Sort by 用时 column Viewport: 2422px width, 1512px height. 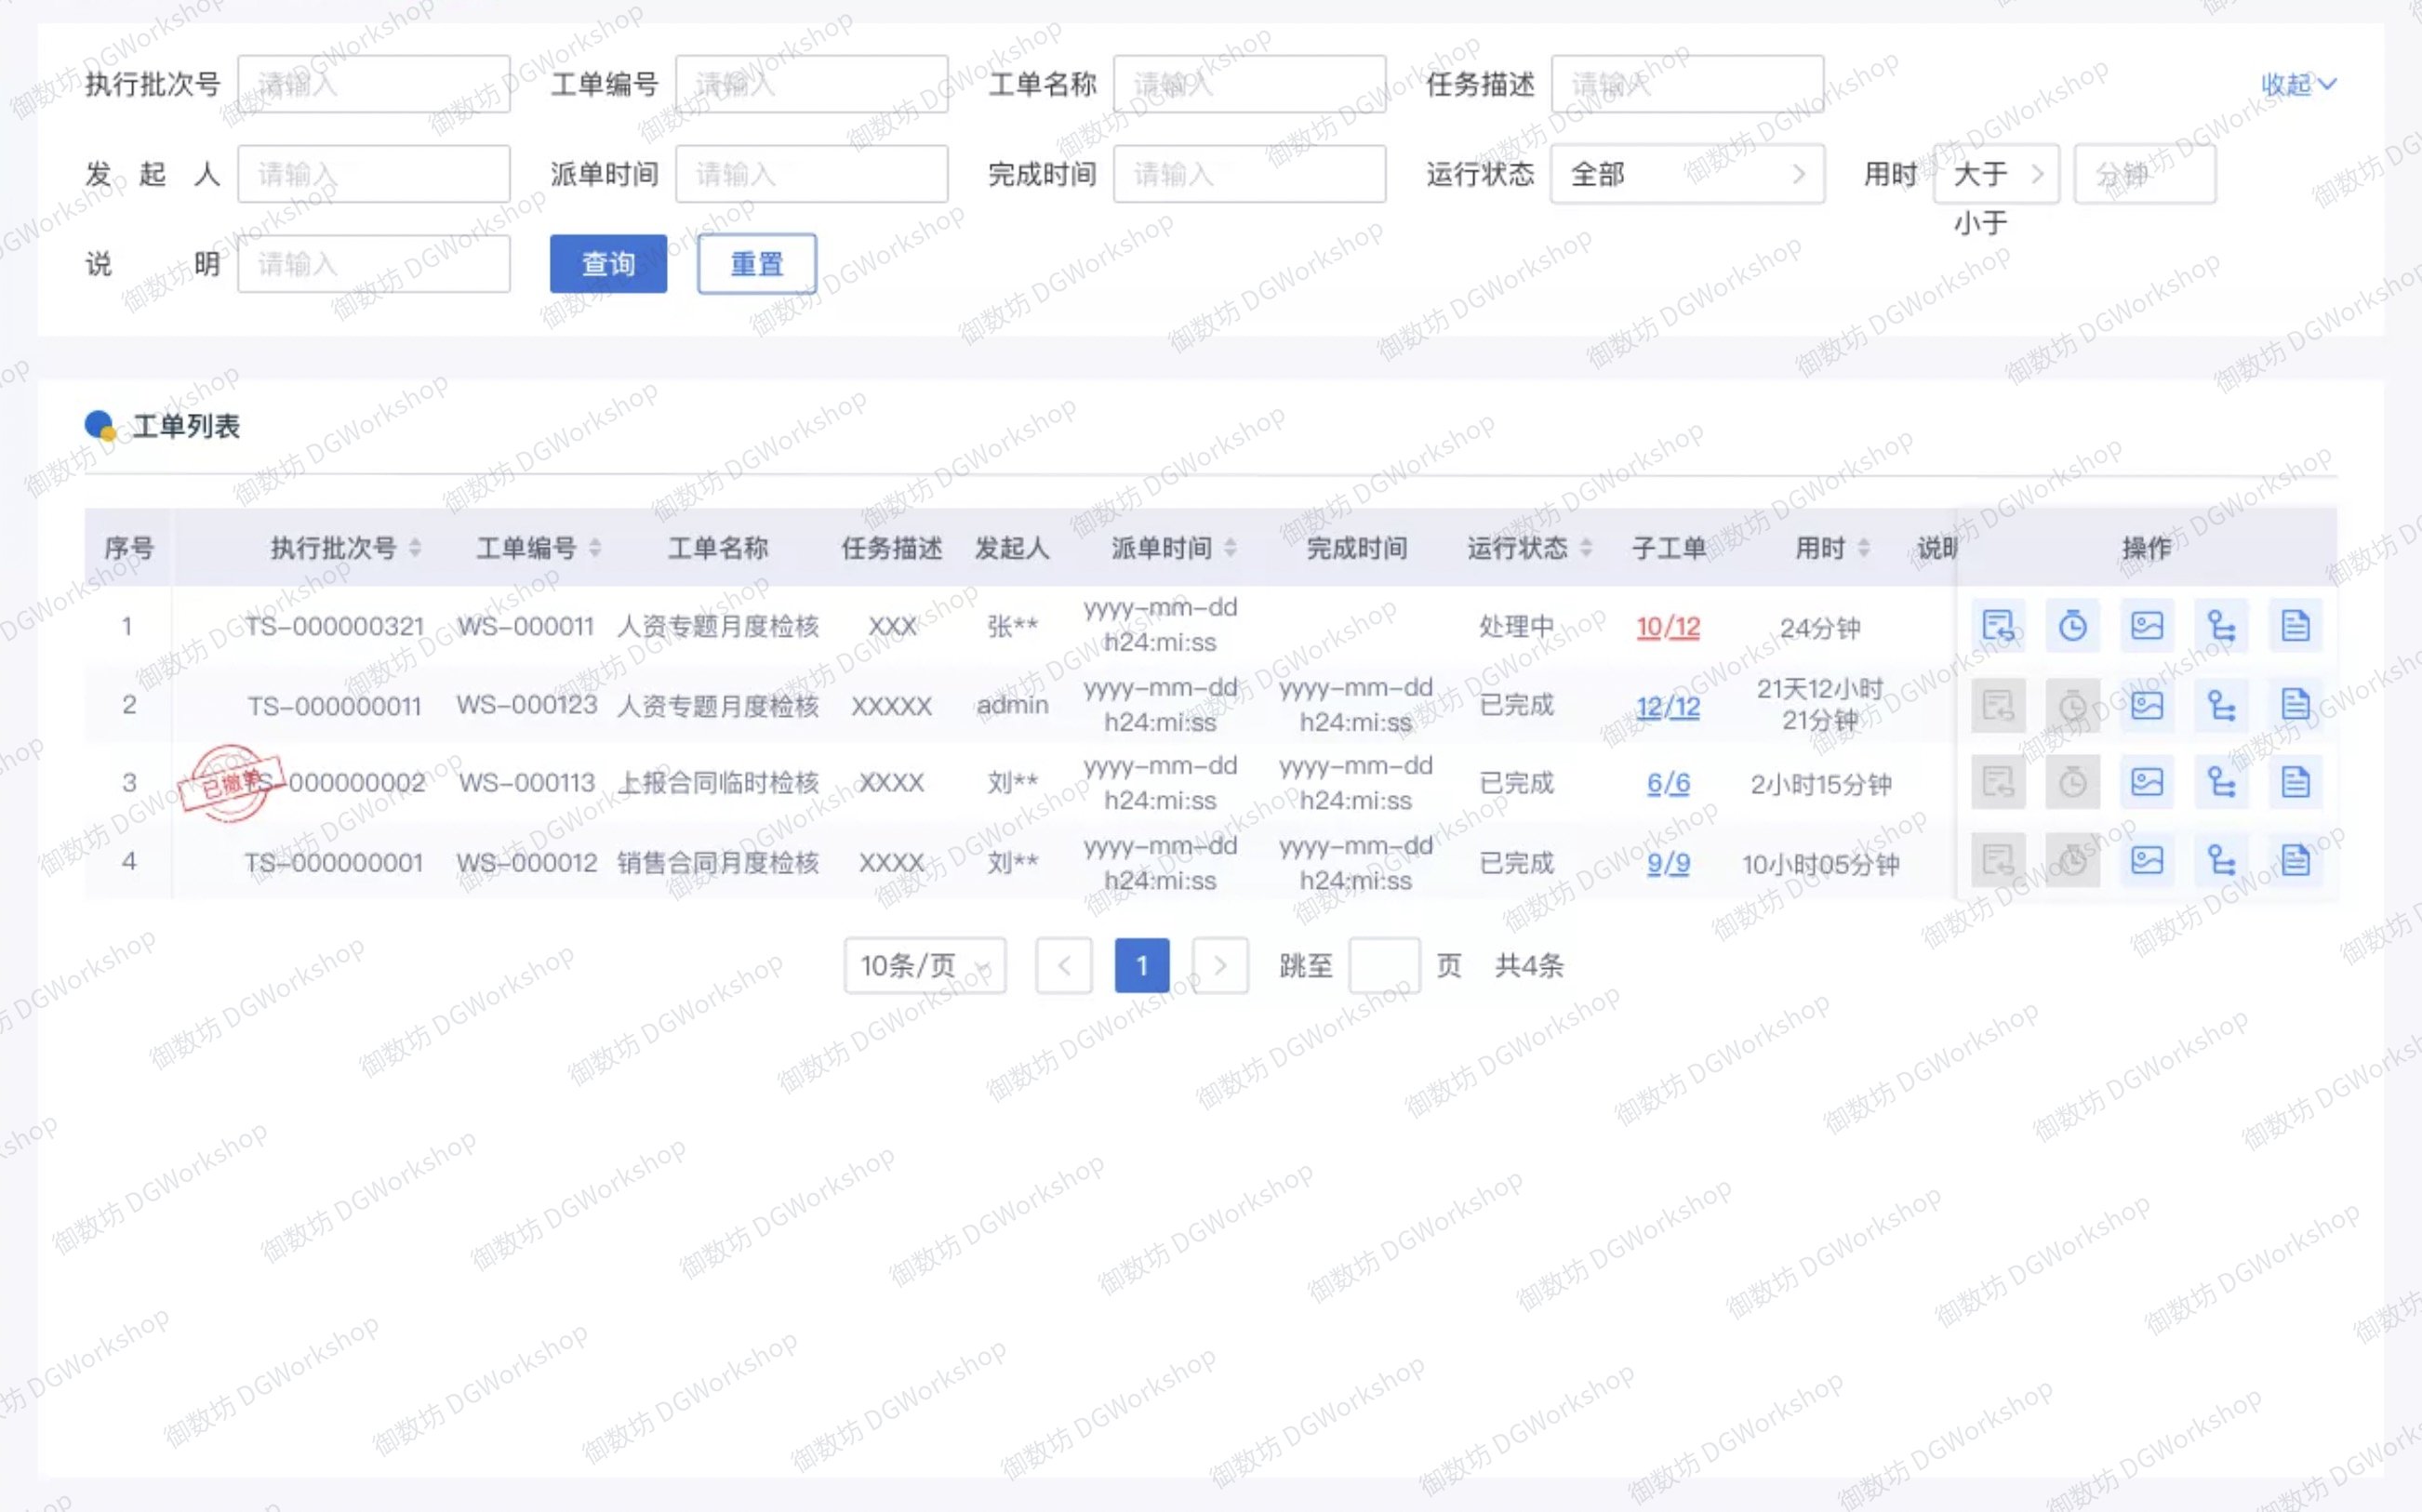click(x=1864, y=548)
